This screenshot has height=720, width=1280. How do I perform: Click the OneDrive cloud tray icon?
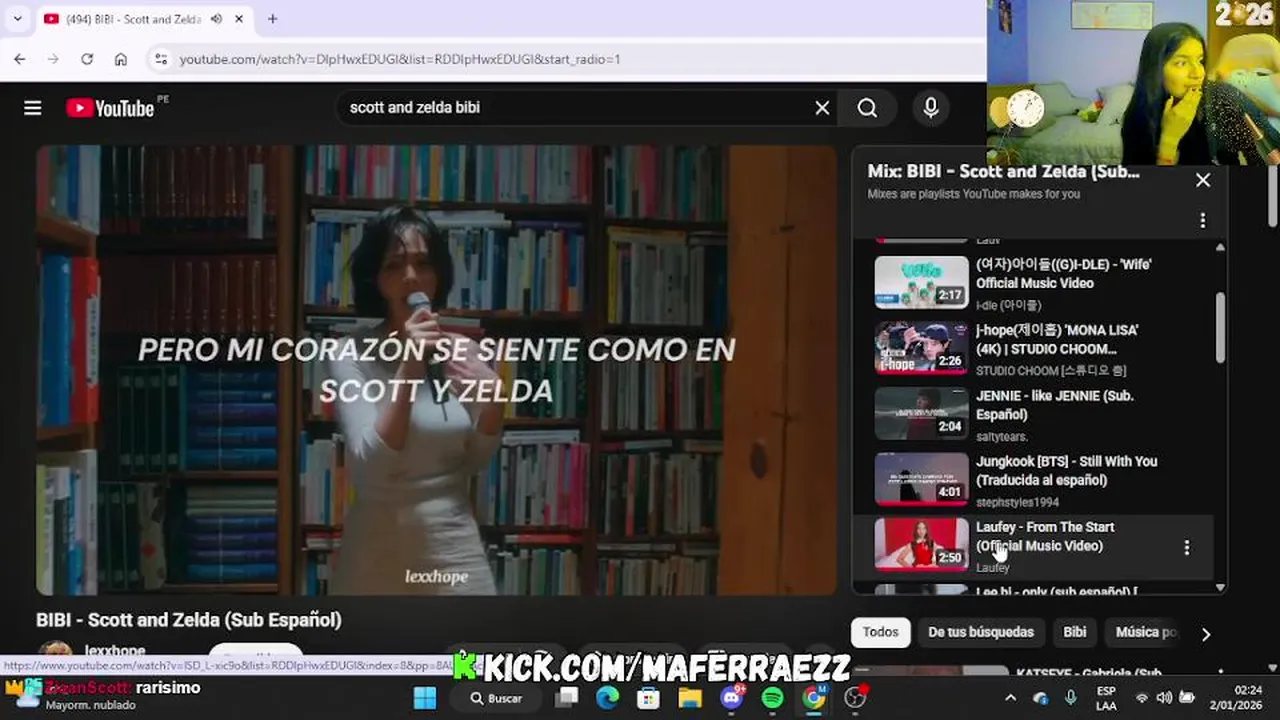tap(1041, 698)
